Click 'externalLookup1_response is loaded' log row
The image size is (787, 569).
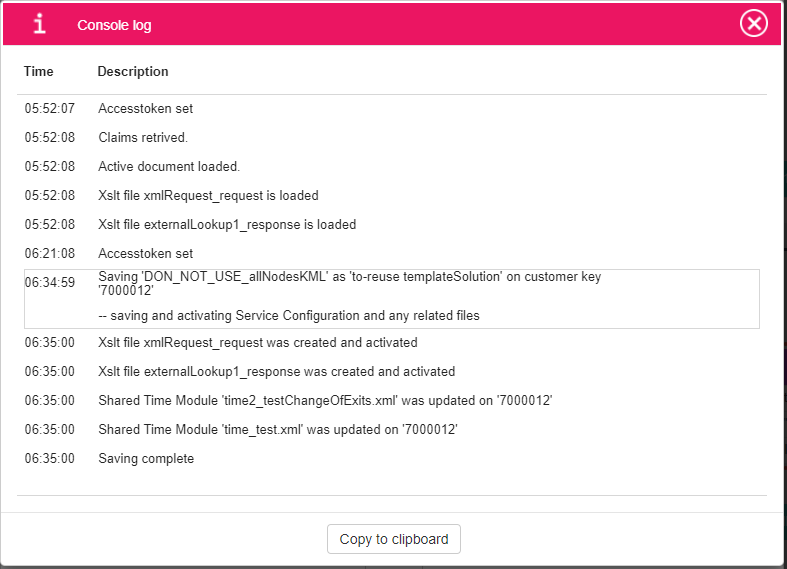(x=227, y=224)
